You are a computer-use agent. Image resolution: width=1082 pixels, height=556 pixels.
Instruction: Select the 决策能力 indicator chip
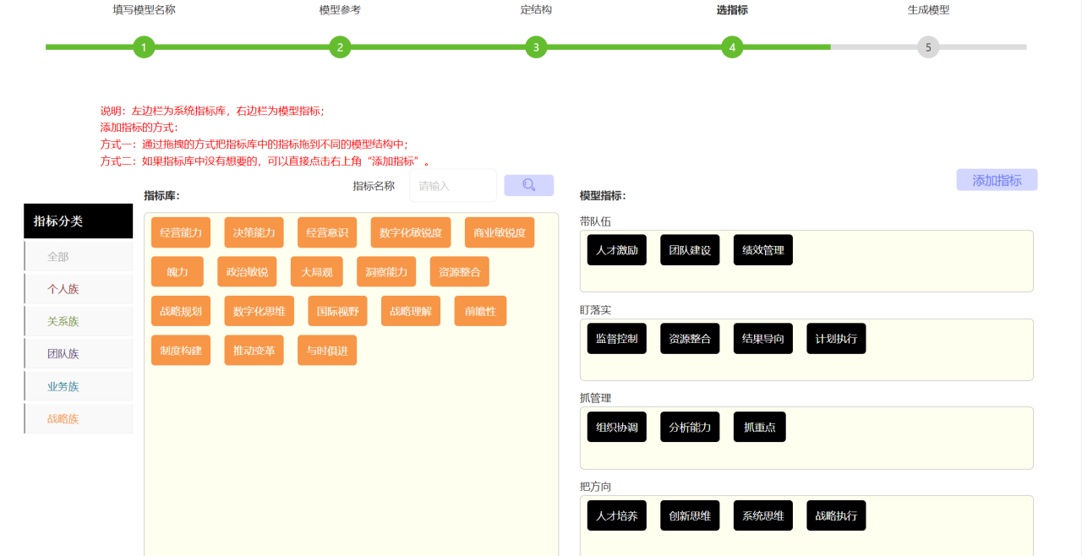click(254, 232)
